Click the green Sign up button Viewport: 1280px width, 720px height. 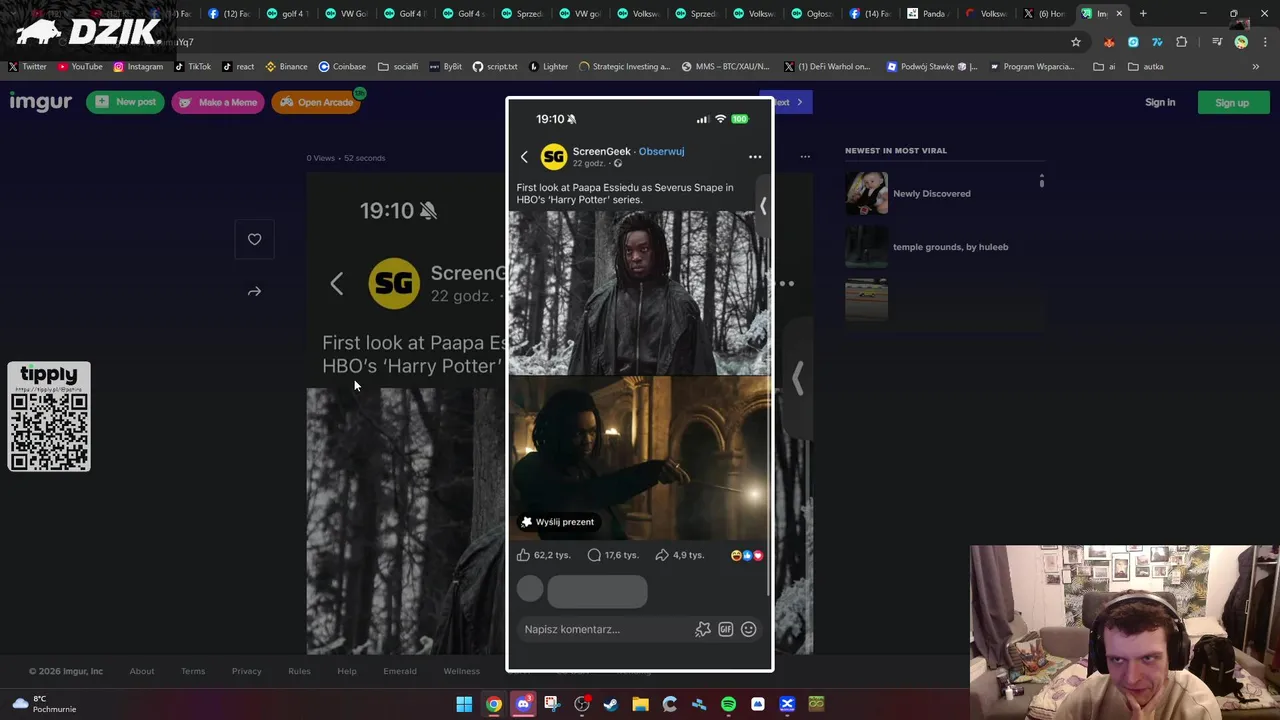[1232, 102]
